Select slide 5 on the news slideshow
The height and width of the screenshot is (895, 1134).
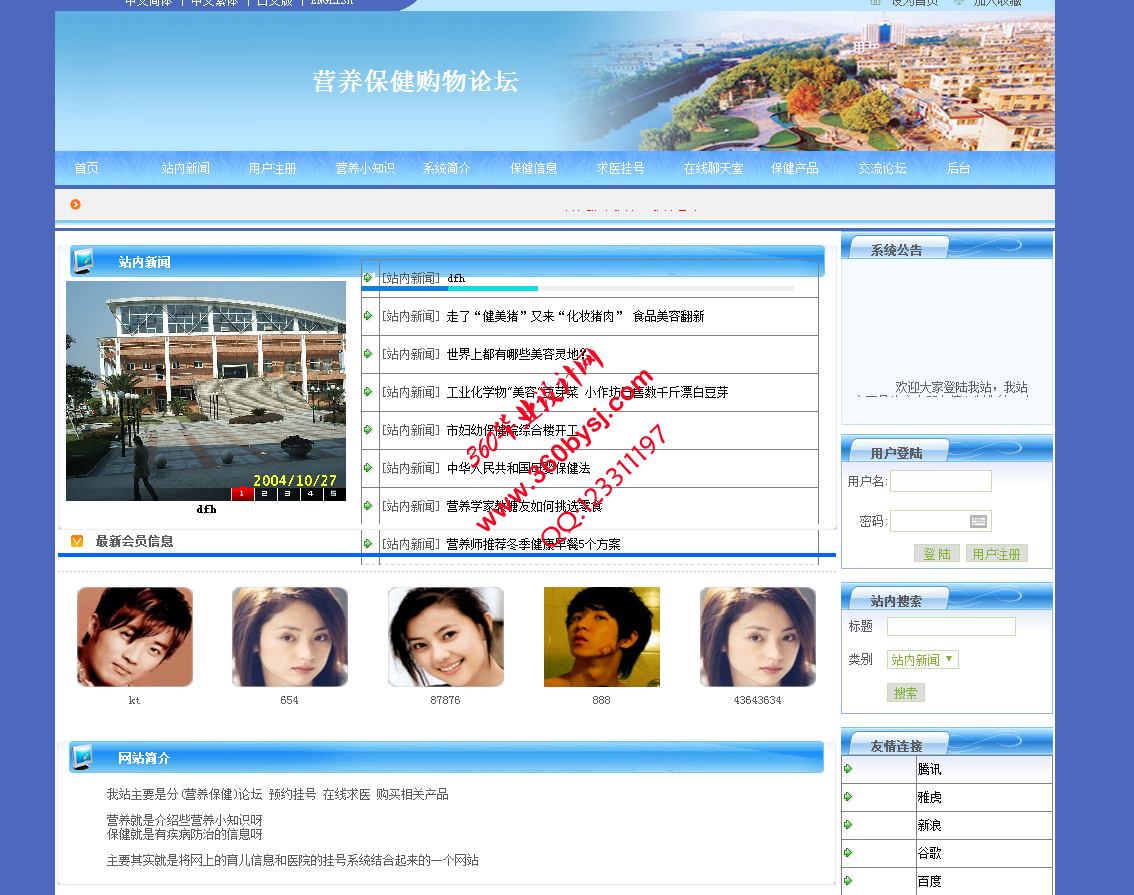click(x=334, y=494)
